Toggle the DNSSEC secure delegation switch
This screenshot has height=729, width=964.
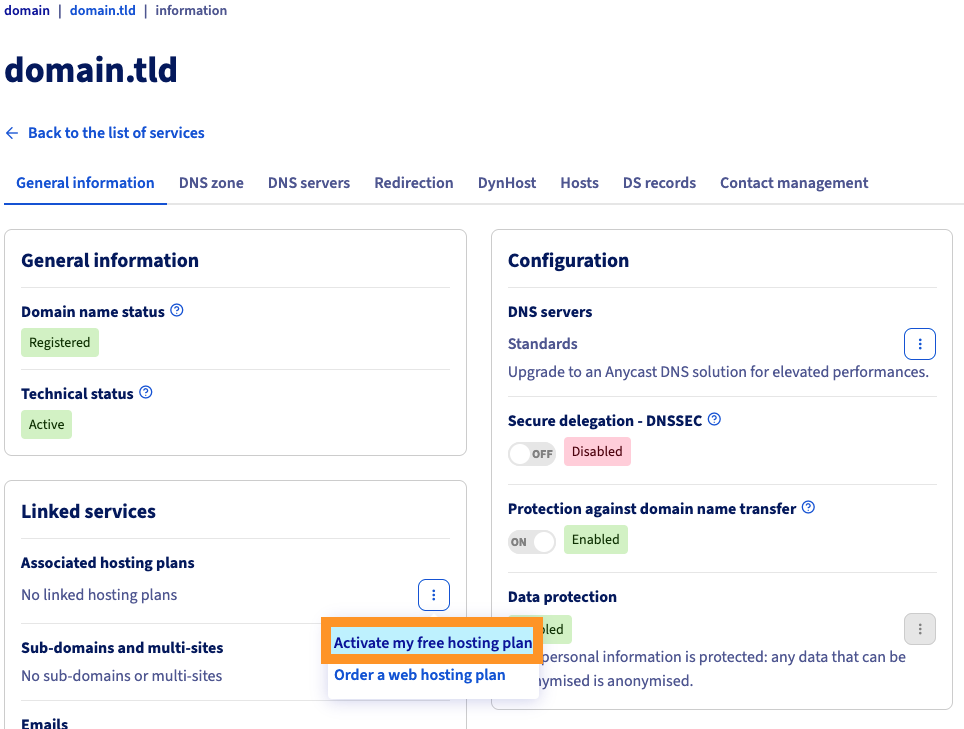[x=532, y=453]
